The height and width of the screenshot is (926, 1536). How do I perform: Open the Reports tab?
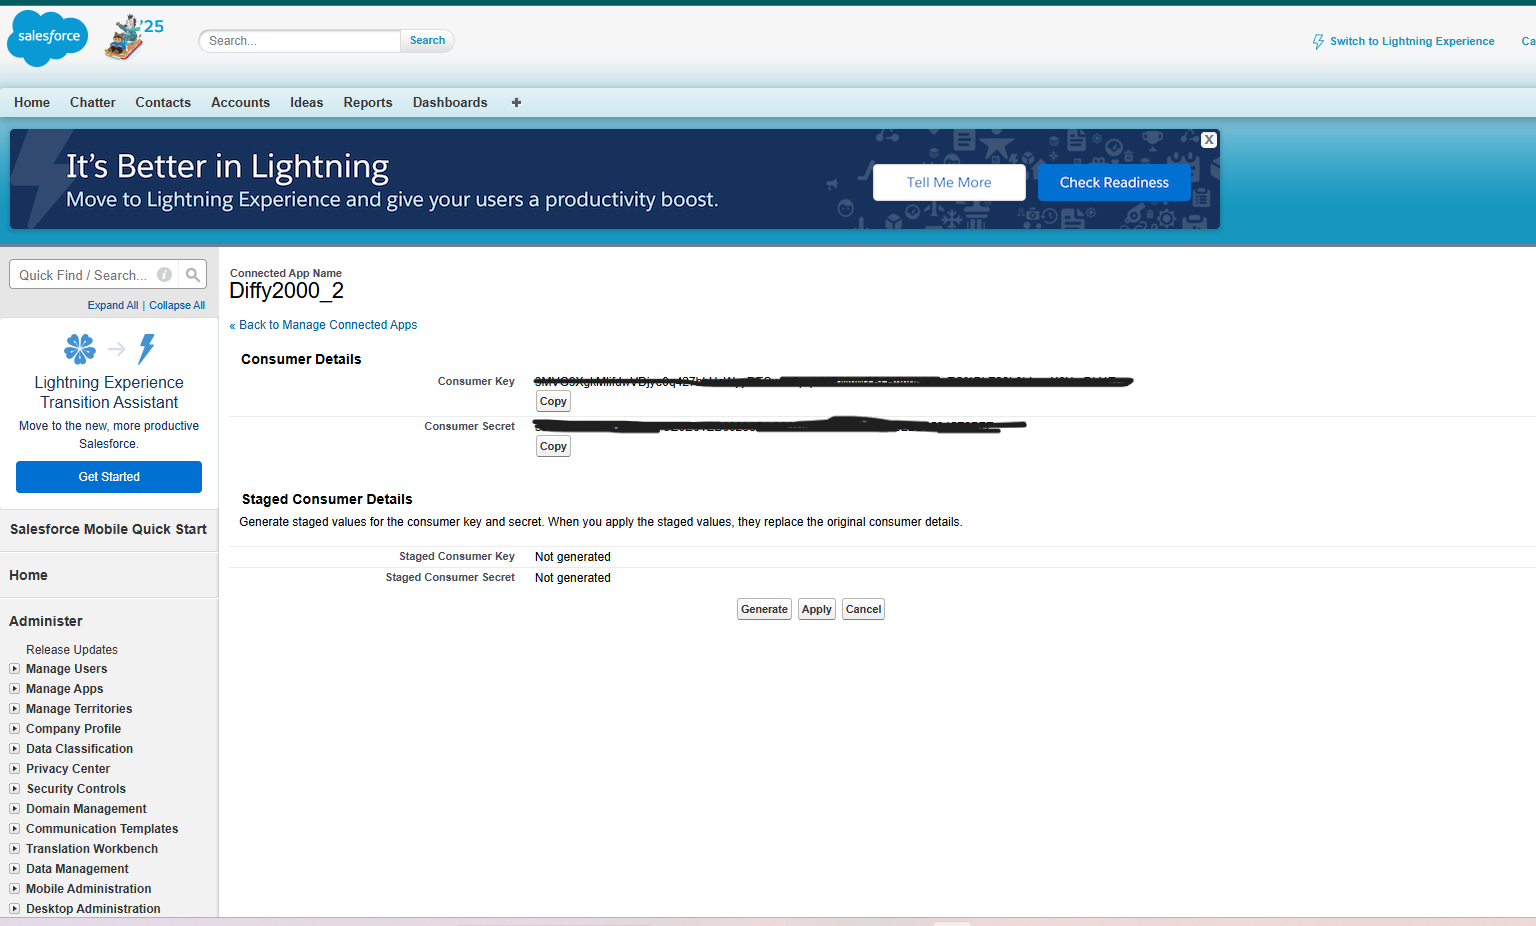tap(368, 102)
